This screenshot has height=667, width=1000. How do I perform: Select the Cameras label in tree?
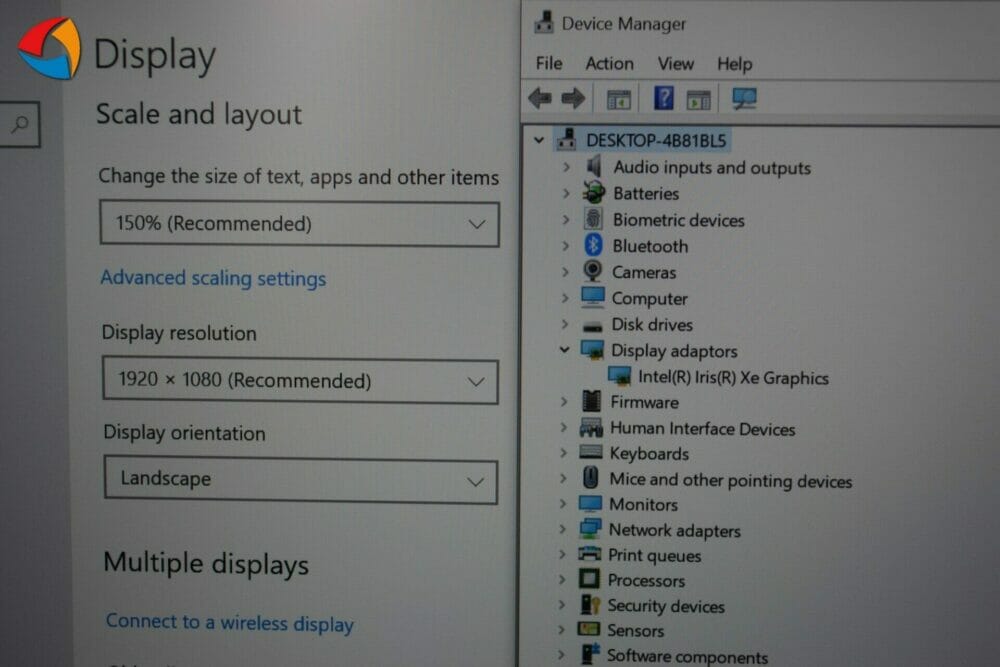tap(644, 272)
